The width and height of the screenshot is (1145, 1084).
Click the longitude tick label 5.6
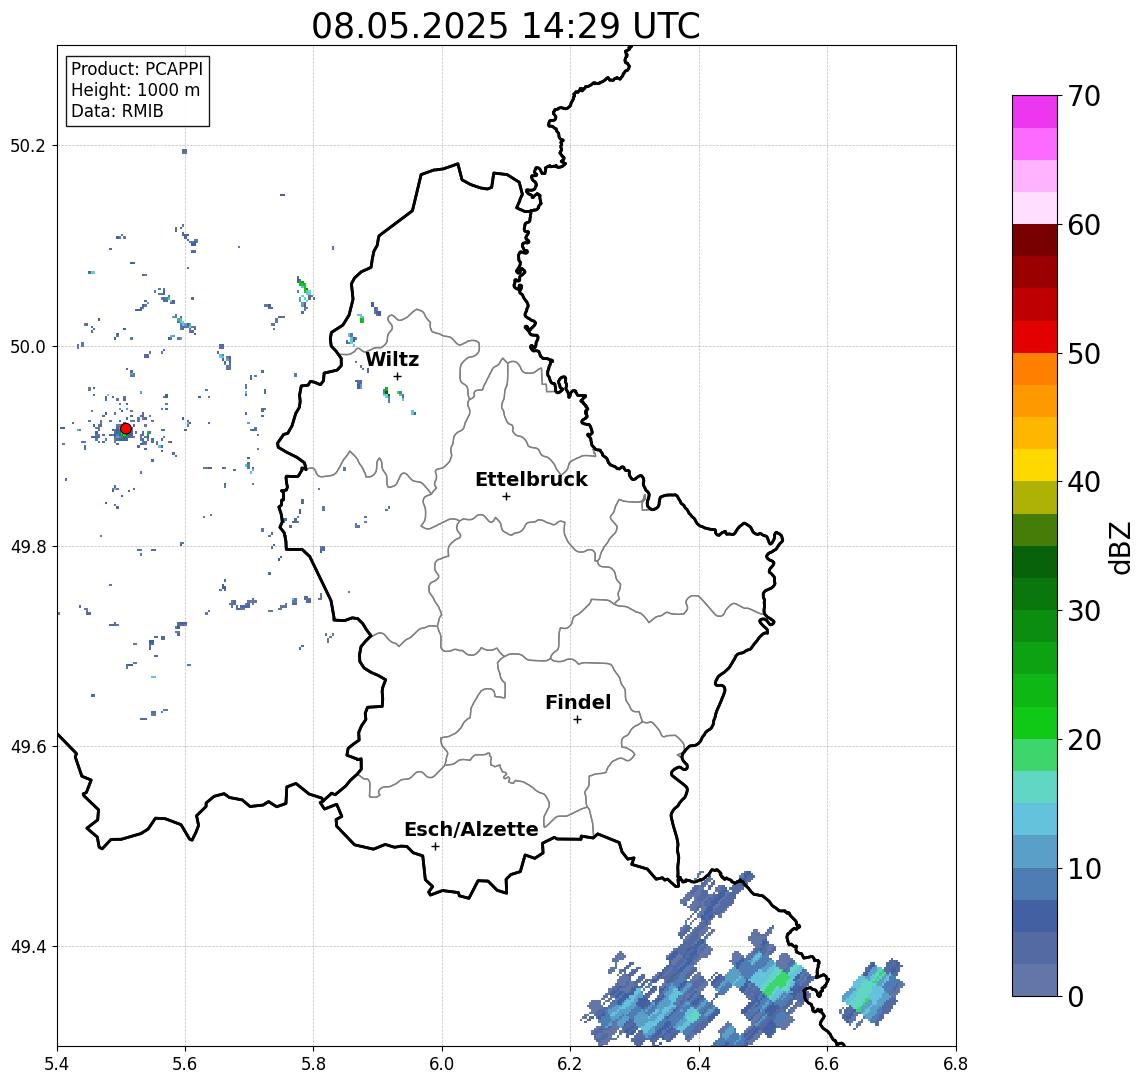[x=185, y=1064]
